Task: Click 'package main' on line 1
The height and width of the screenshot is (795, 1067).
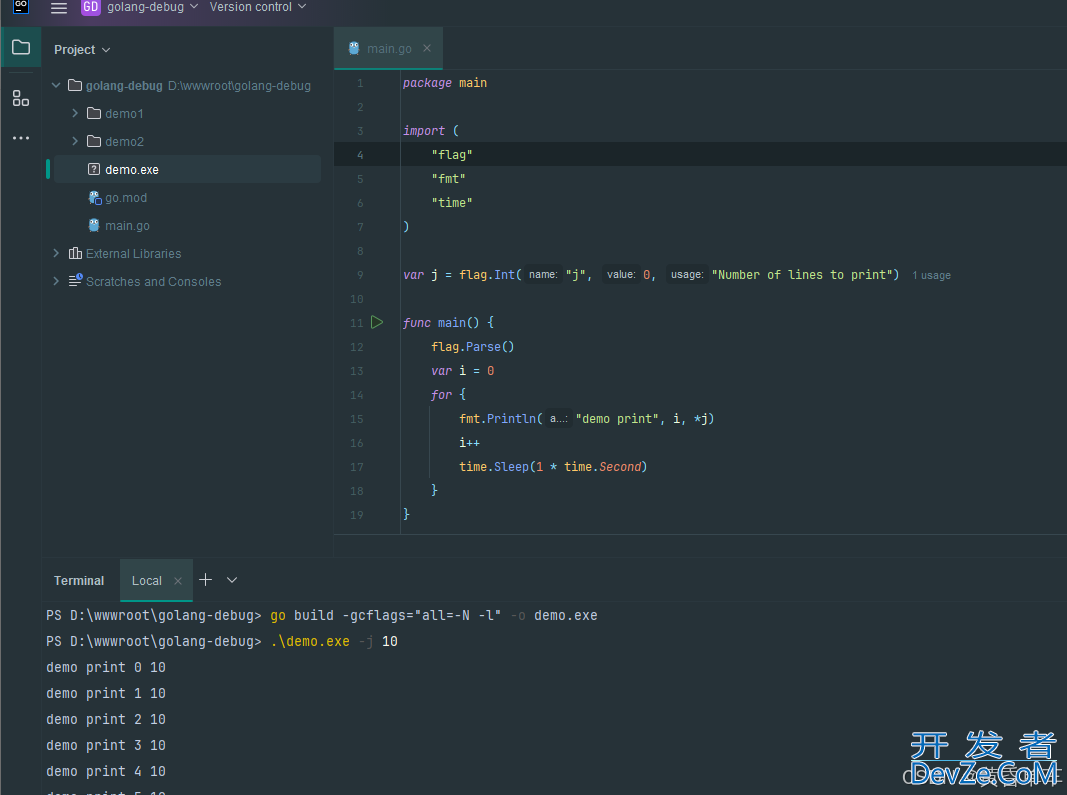Action: pos(444,82)
